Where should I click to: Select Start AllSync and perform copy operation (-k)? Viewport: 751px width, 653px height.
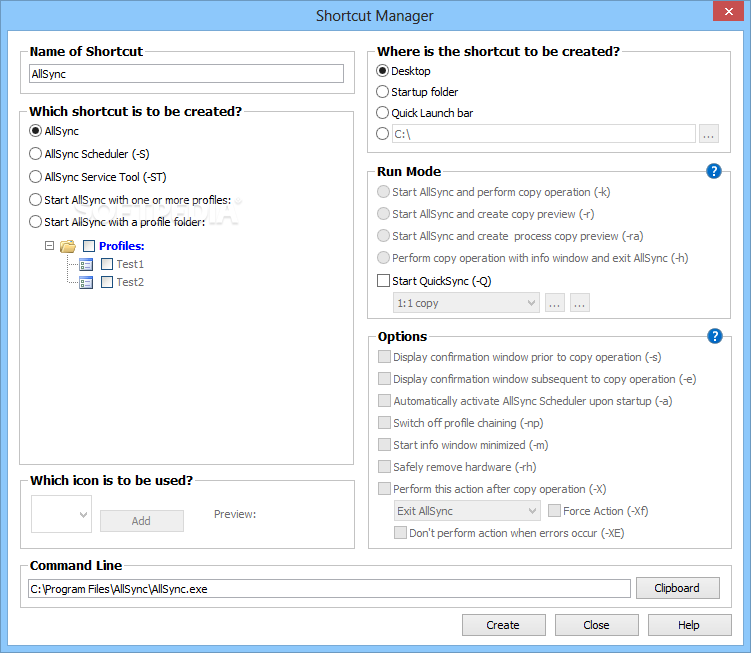(383, 192)
